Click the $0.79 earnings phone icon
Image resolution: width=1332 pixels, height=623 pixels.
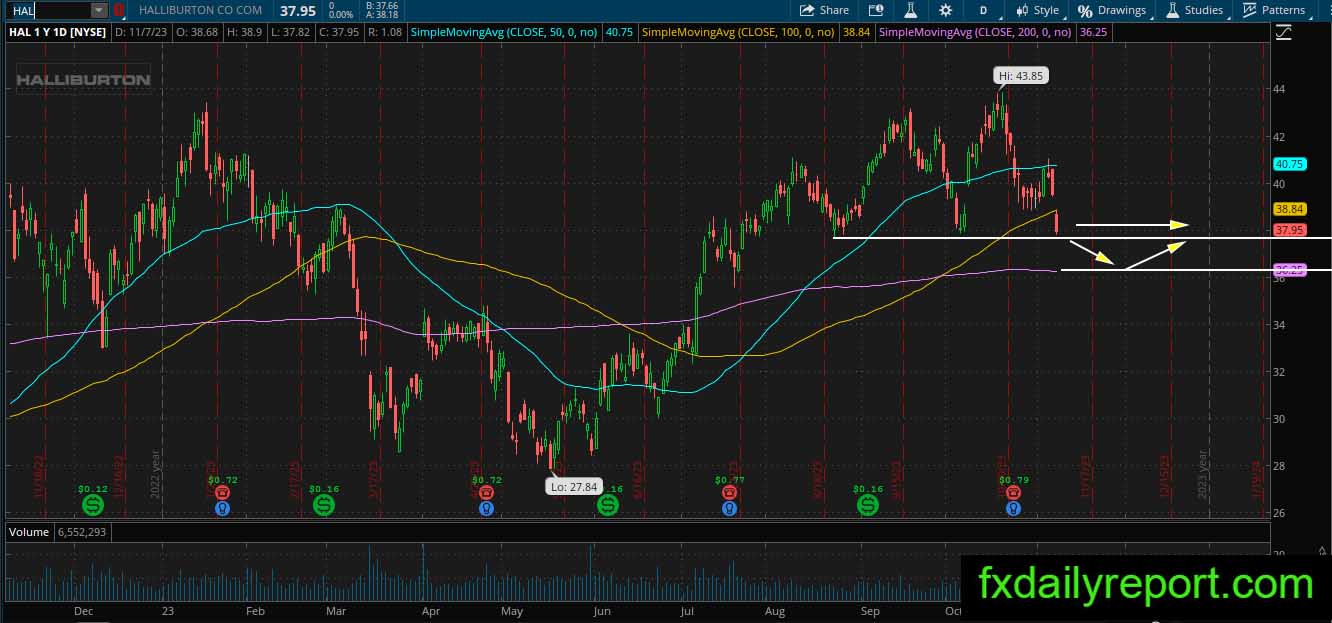(x=1014, y=492)
